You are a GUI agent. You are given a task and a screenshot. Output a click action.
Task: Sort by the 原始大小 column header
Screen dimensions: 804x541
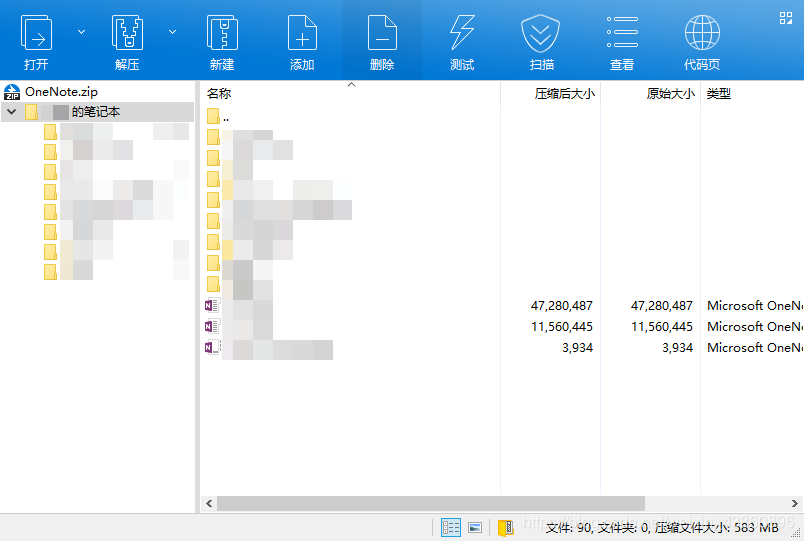[x=670, y=93]
